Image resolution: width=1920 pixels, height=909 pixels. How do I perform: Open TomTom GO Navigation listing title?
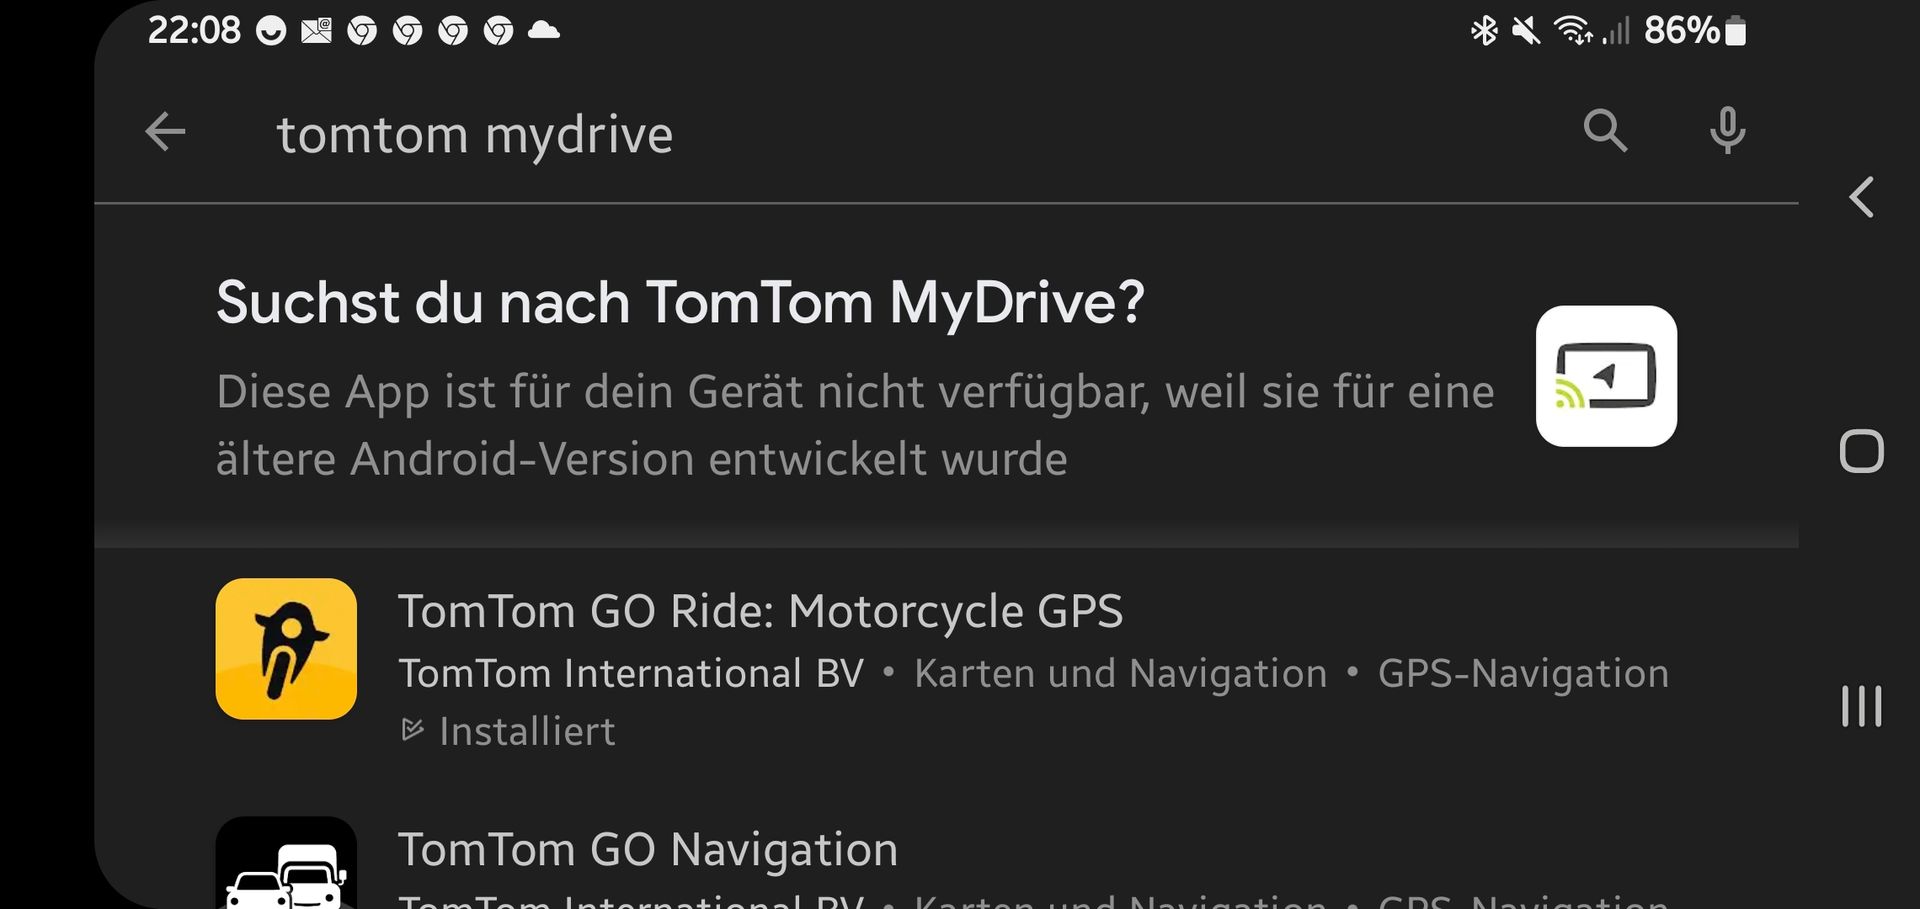click(648, 850)
